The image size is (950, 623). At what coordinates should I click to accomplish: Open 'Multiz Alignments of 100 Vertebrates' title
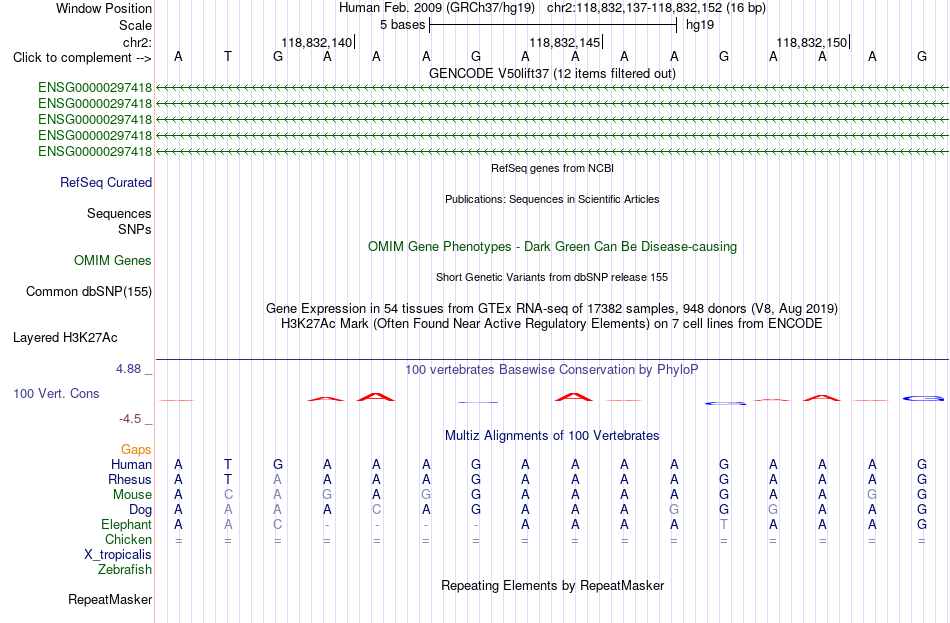(552, 436)
